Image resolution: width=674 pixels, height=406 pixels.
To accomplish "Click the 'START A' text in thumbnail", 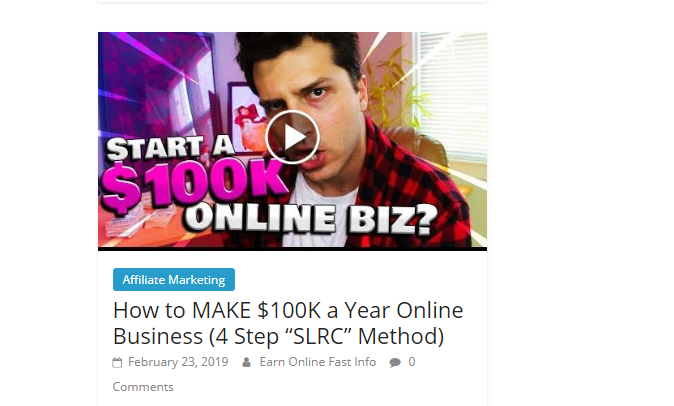I will coord(171,147).
